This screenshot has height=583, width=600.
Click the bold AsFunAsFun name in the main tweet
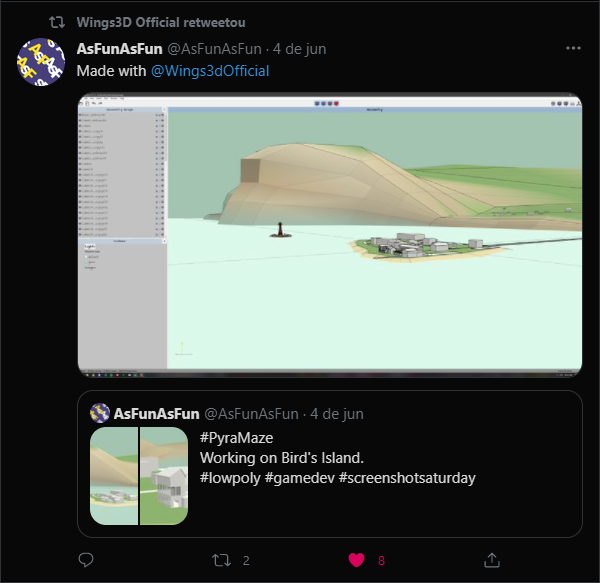point(119,49)
